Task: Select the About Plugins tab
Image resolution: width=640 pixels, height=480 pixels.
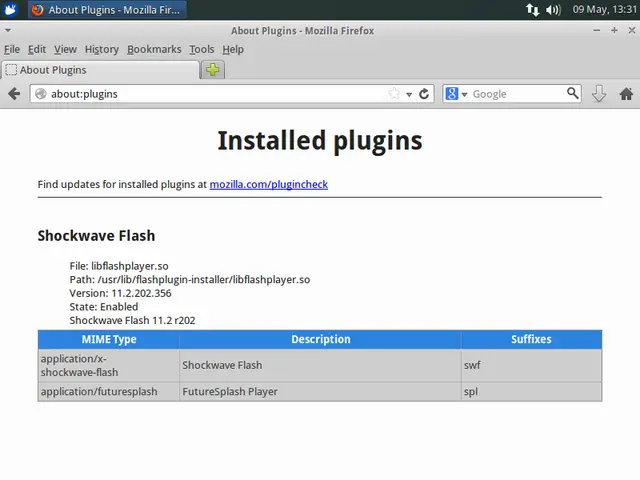Action: pos(100,70)
